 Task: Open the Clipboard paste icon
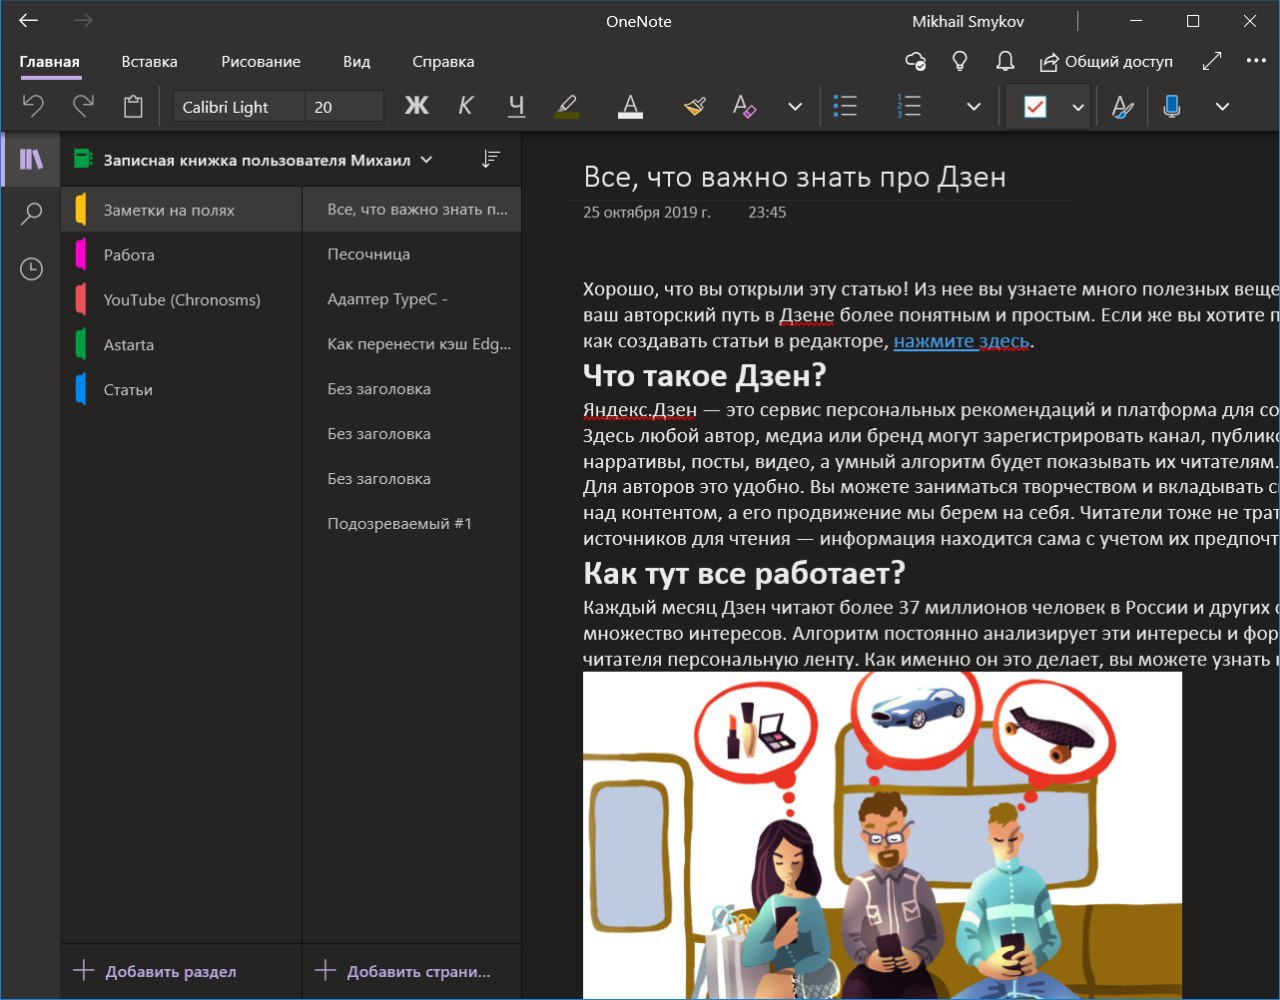133,106
